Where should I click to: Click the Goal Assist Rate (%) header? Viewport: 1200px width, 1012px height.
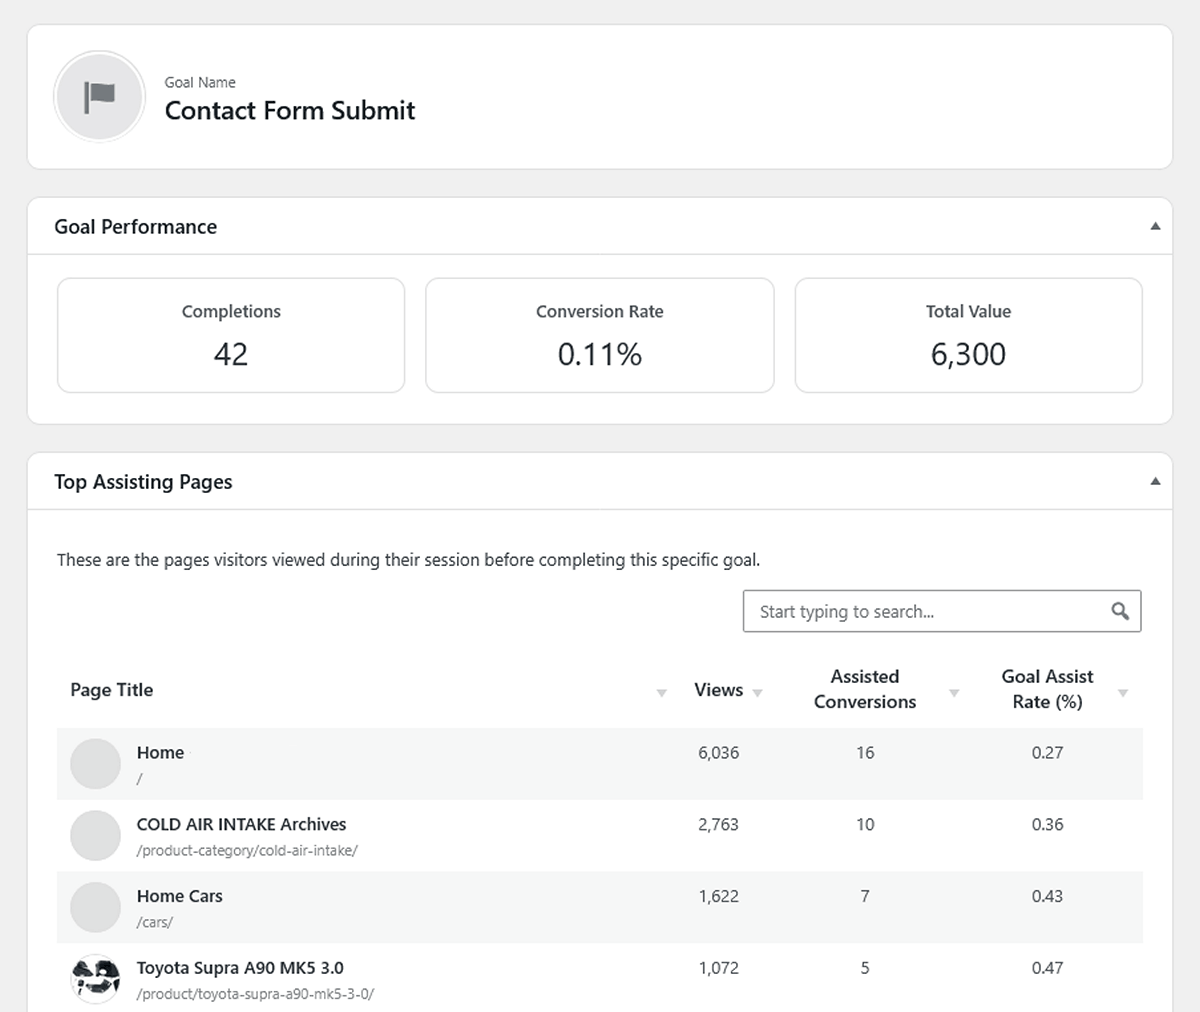[1047, 689]
